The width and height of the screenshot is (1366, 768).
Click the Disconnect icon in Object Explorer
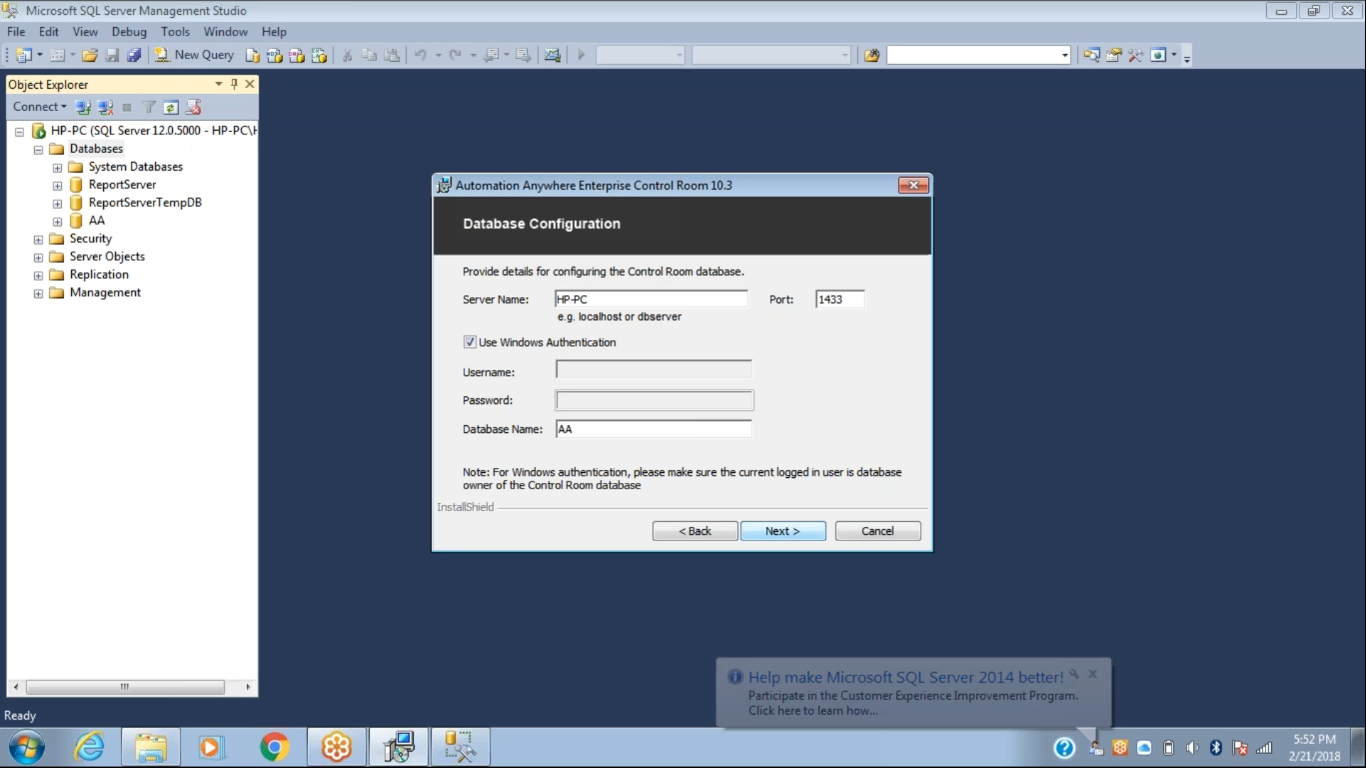click(x=105, y=107)
